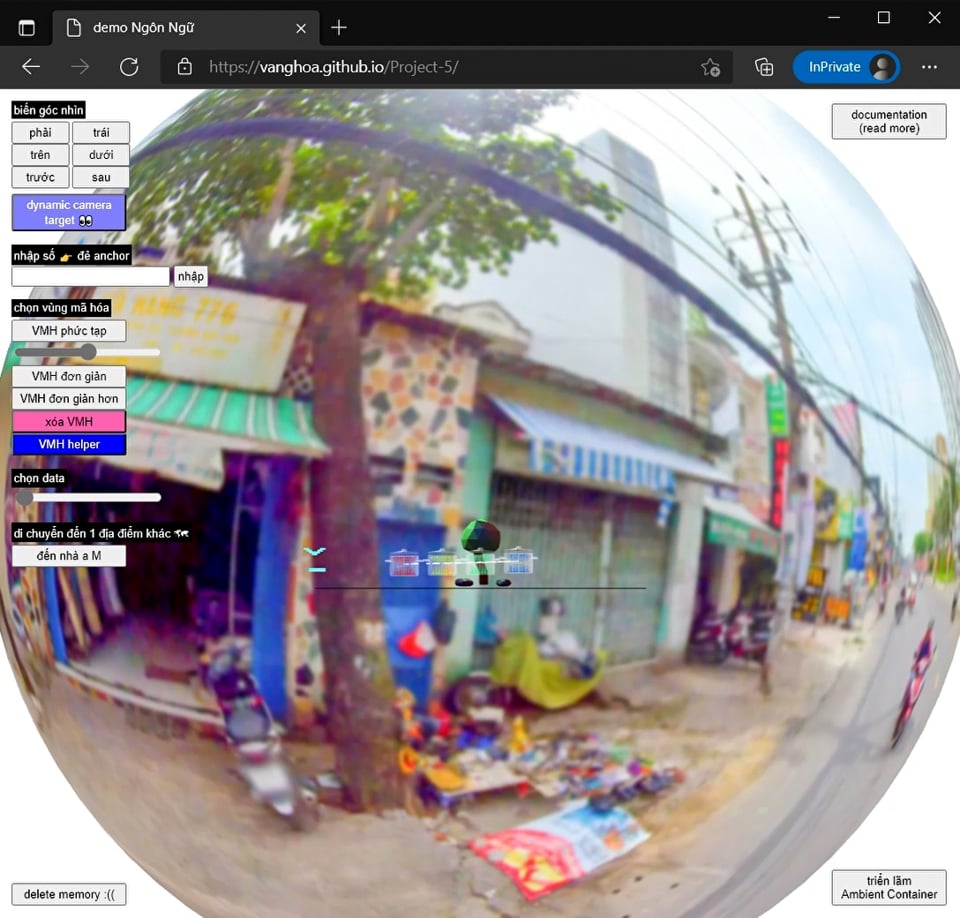Open Collections icon in toolbar
This screenshot has height=918, width=960.
[763, 67]
